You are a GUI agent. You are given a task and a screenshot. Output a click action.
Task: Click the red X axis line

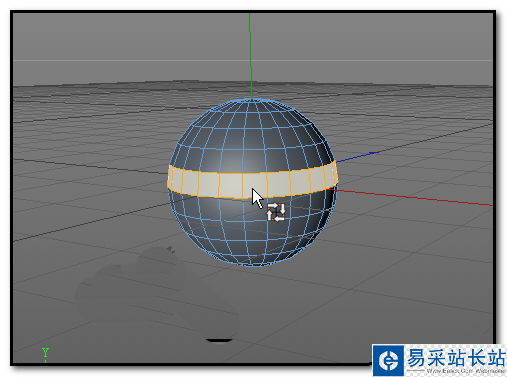click(413, 197)
